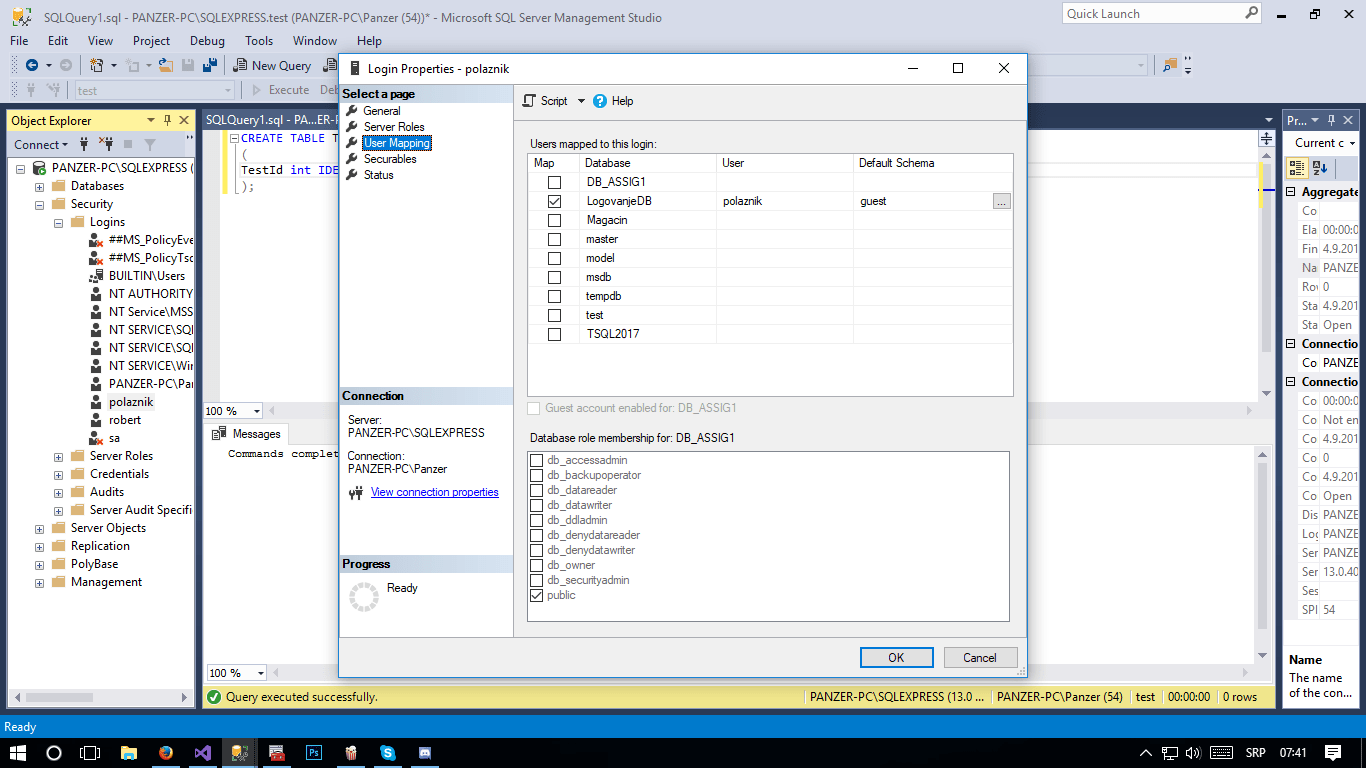Click the Alphabetical sort icon in Properties
Viewport: 1366px width, 768px height.
click(x=1319, y=168)
